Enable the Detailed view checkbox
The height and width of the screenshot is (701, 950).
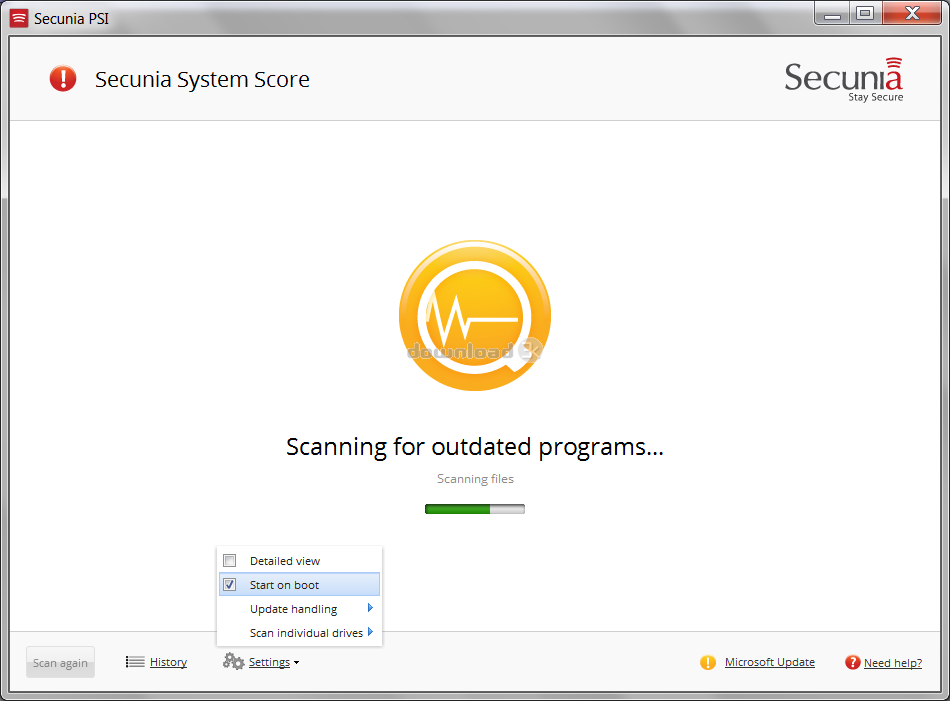[x=230, y=560]
